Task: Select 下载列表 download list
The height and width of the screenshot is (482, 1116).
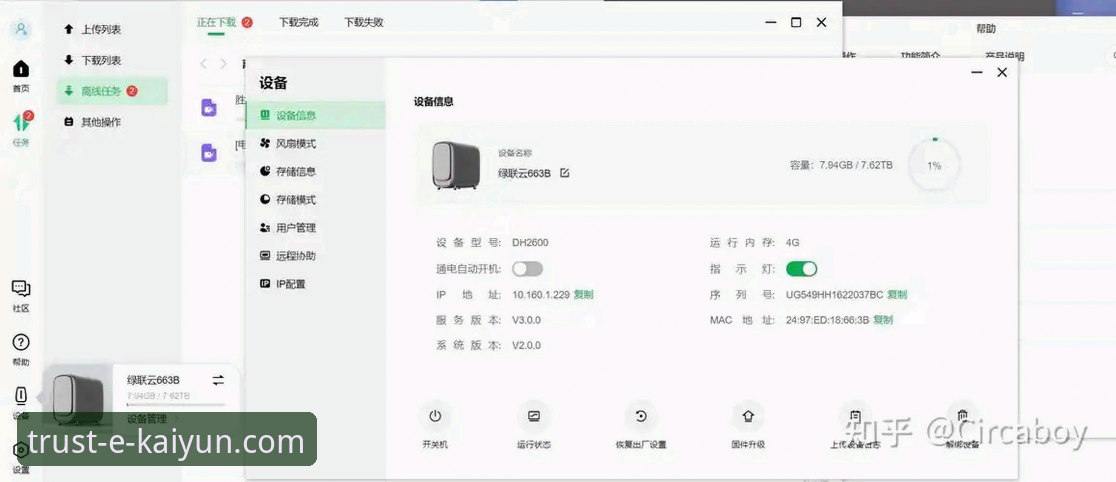Action: click(93, 61)
